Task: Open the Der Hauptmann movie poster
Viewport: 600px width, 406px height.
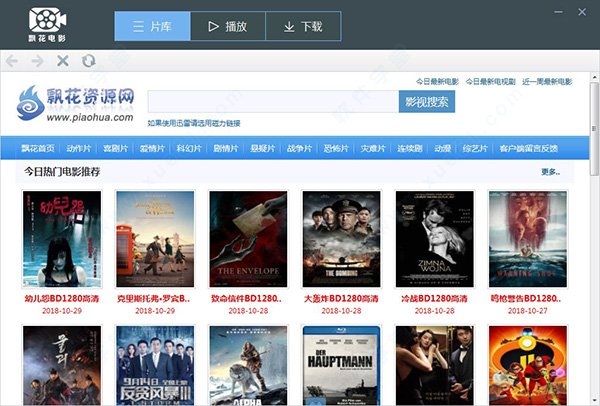Action: pyautogui.click(x=341, y=365)
